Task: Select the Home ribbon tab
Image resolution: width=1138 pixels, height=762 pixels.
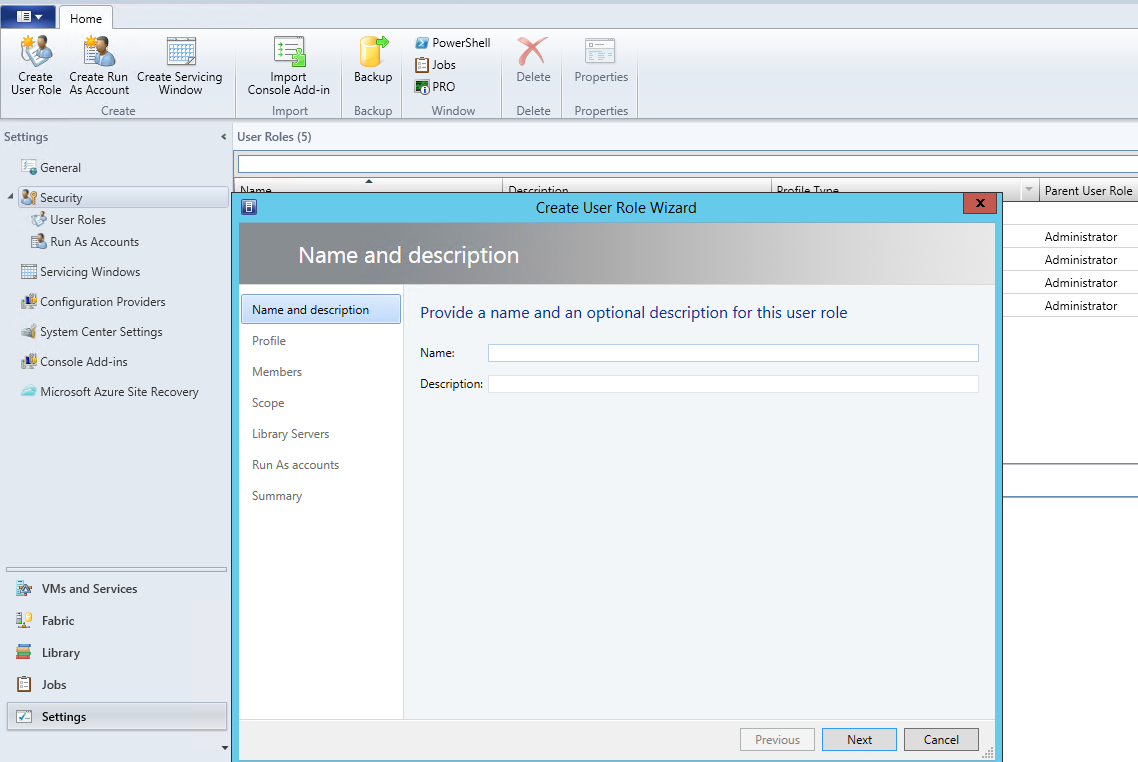Action: [86, 18]
